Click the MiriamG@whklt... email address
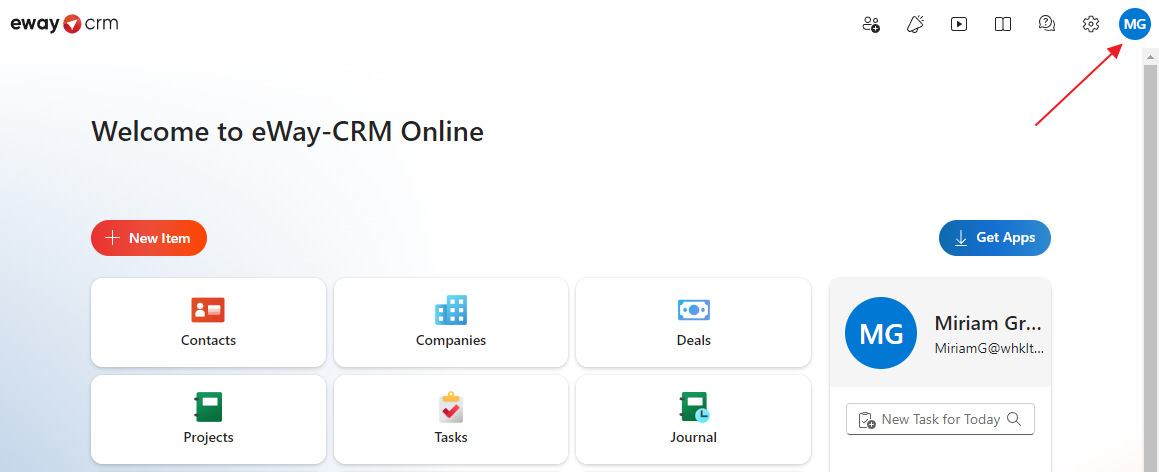This screenshot has height=472, width=1159. click(990, 348)
